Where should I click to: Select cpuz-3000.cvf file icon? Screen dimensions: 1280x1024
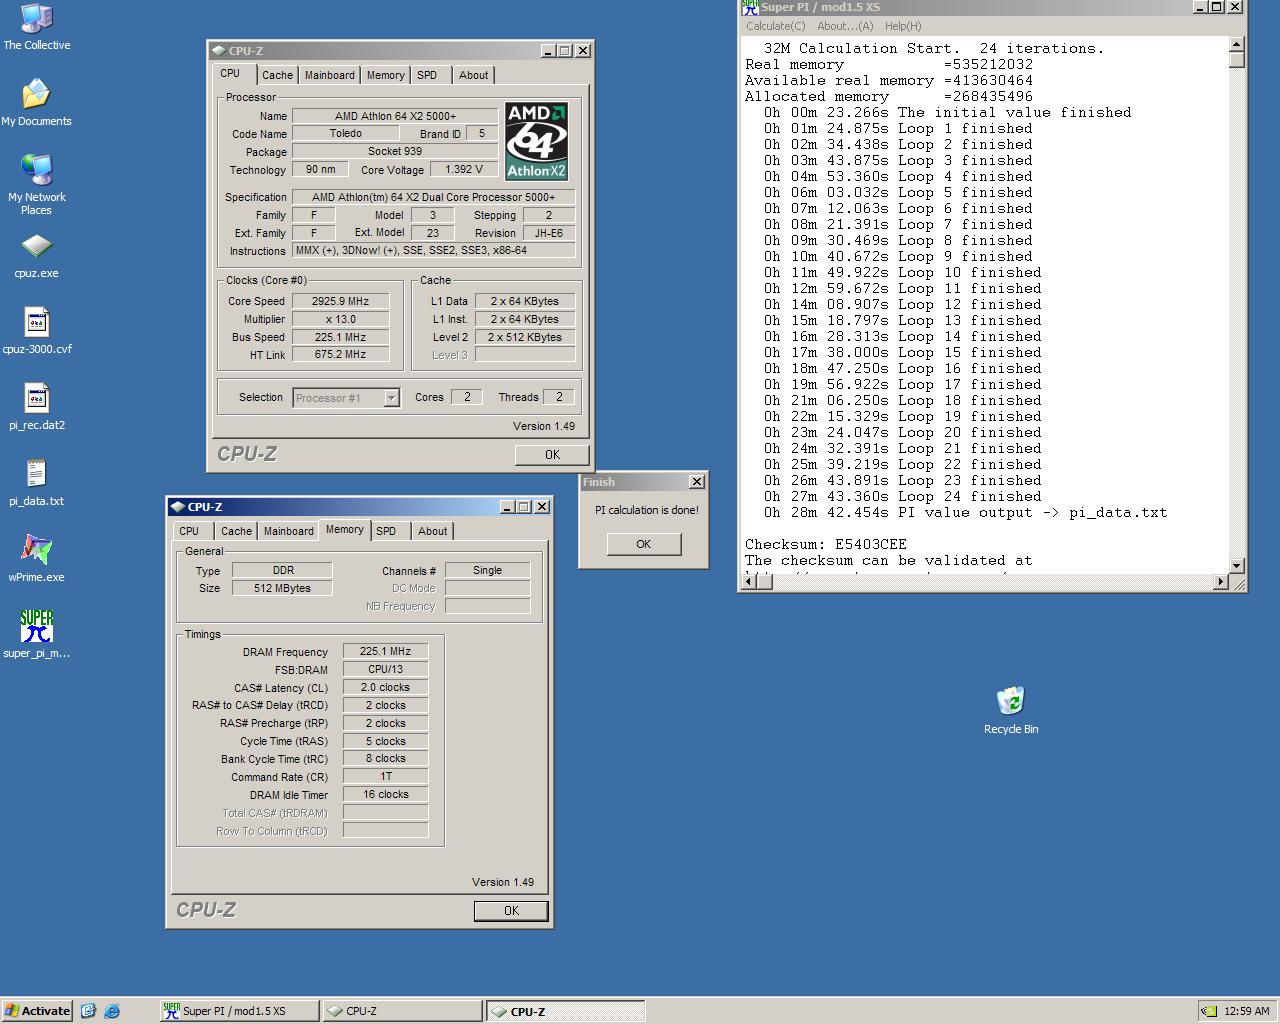tap(37, 332)
